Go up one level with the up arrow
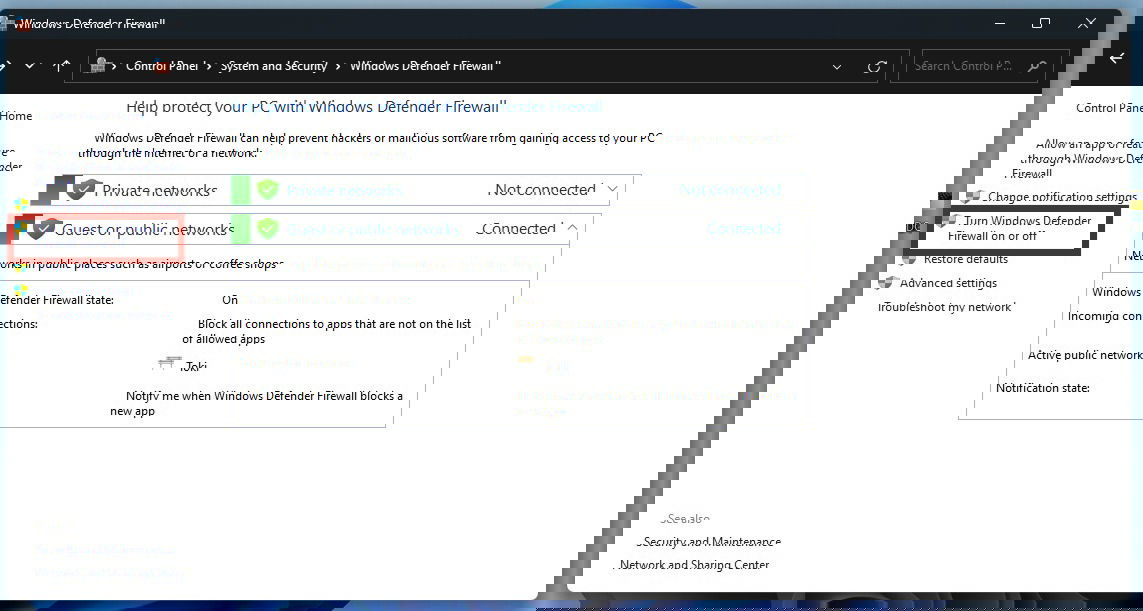 (x=62, y=66)
